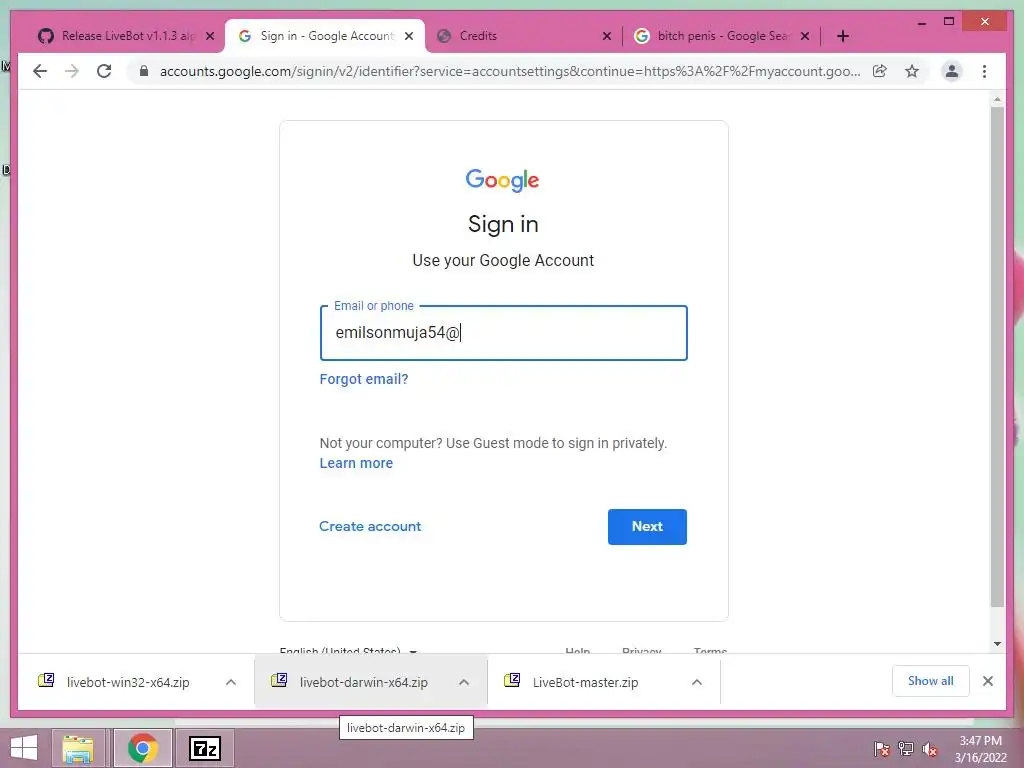
Task: Click the scrollbar up arrow
Action: (x=997, y=99)
